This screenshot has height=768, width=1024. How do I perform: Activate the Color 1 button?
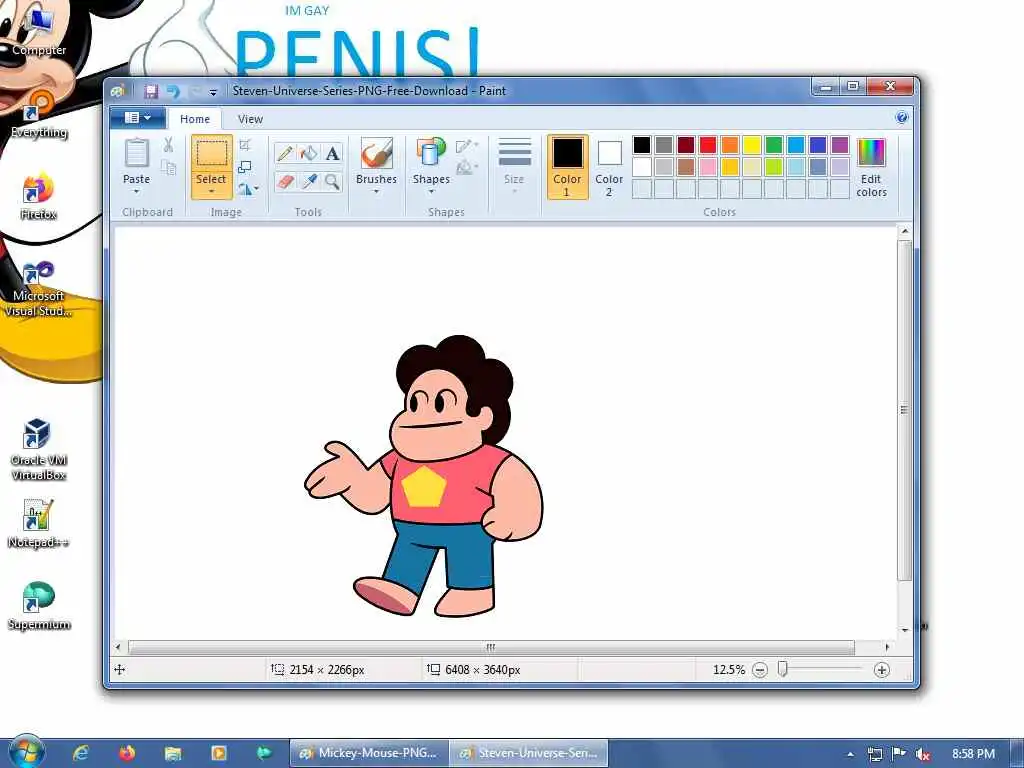coord(567,167)
